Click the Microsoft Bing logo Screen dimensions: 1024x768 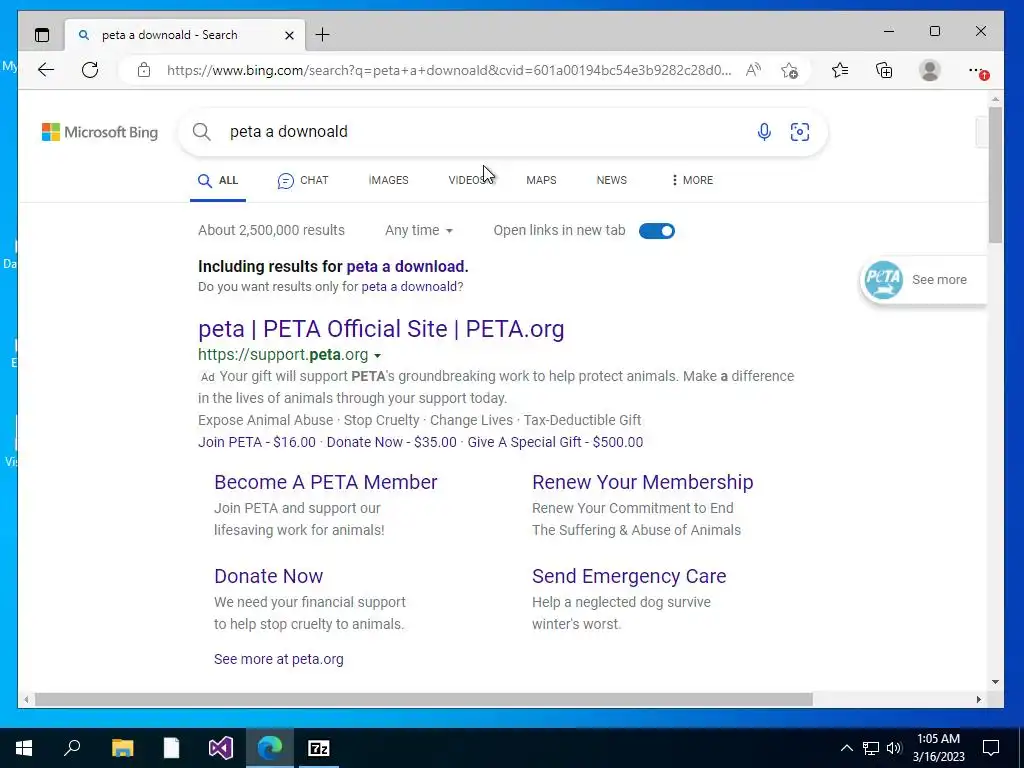tap(100, 132)
